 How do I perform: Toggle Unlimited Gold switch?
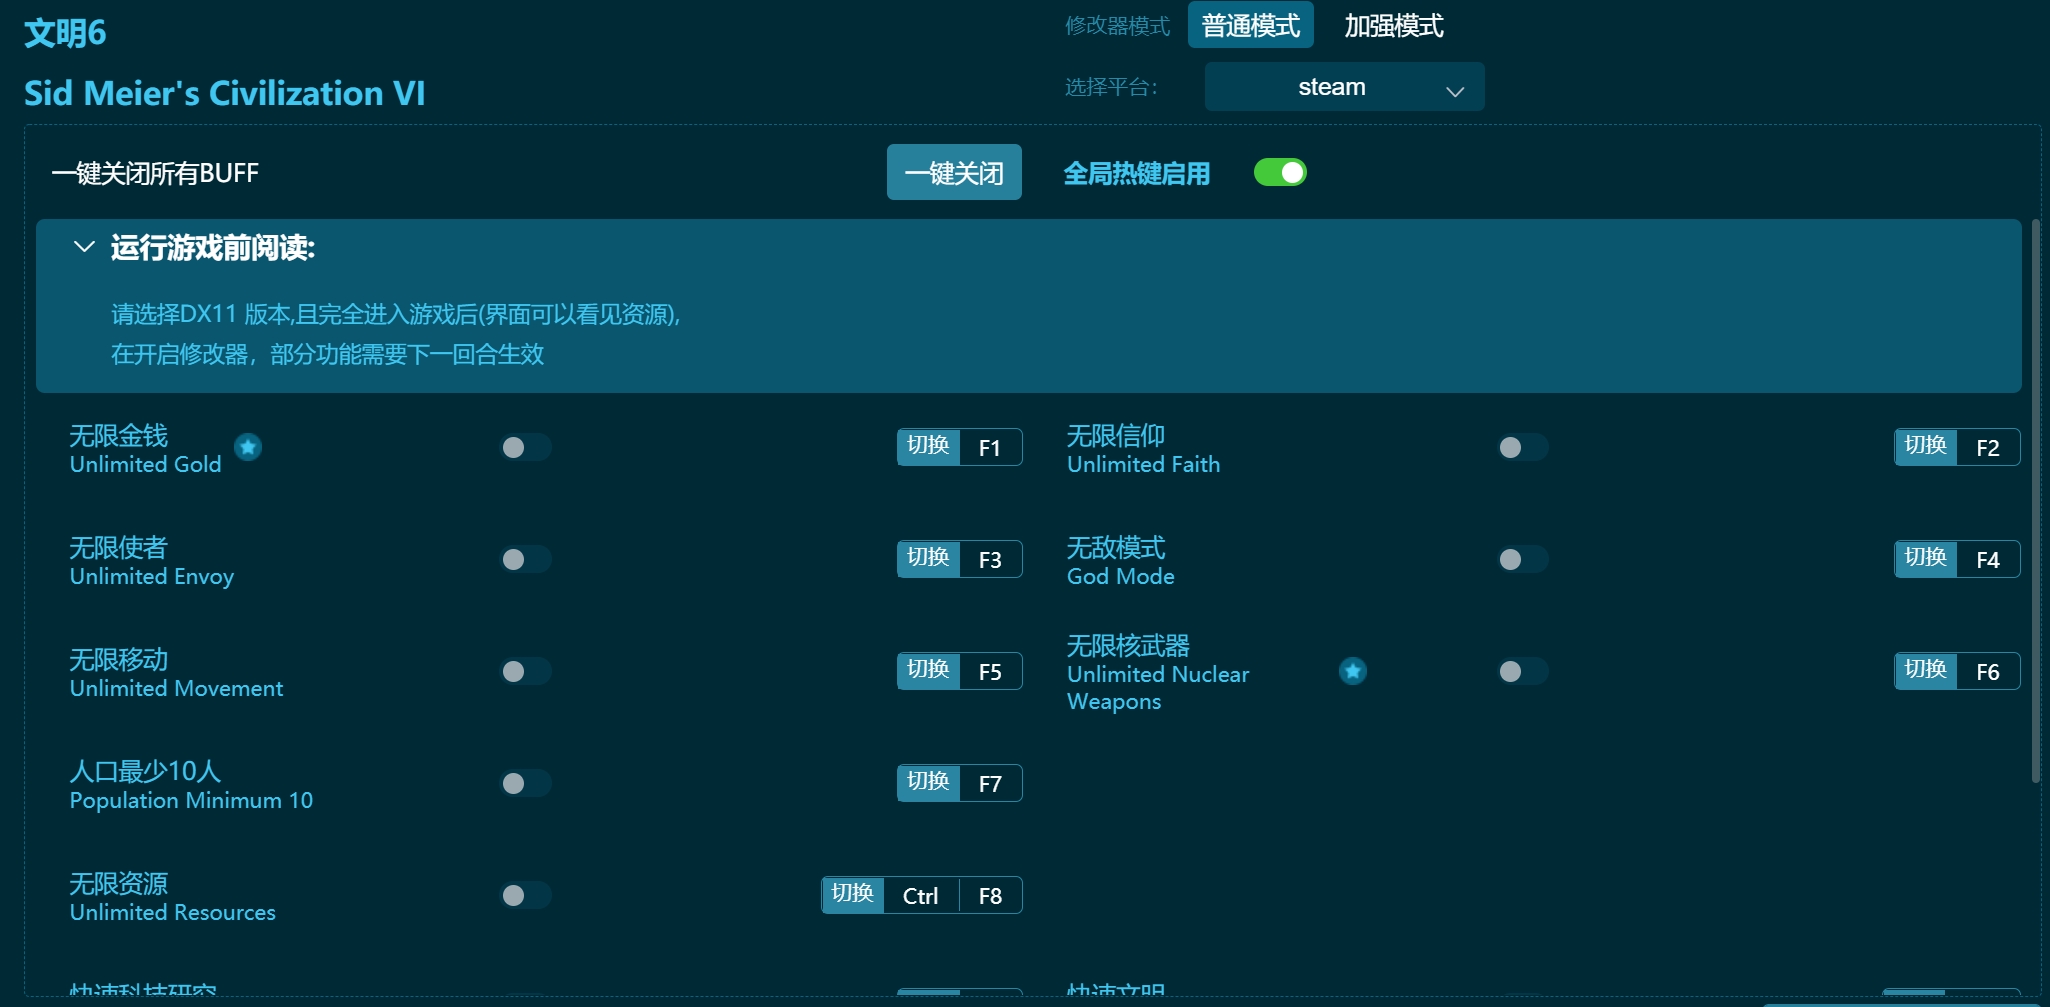coord(526,447)
